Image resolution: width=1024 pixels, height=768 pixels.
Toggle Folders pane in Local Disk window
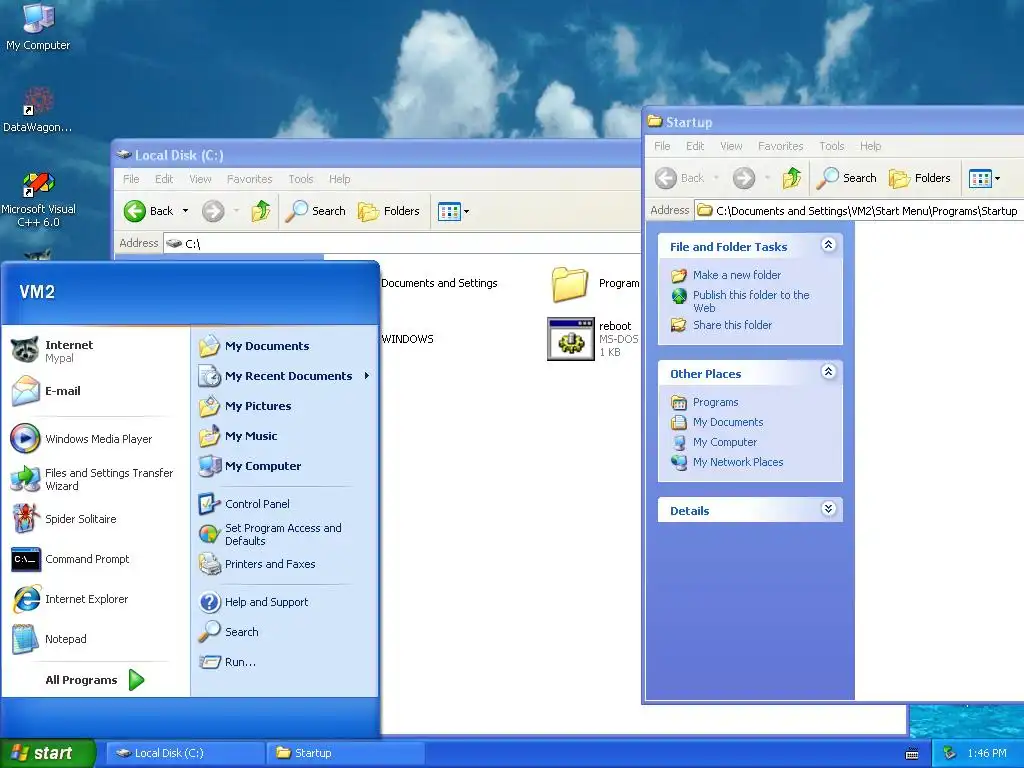click(389, 211)
